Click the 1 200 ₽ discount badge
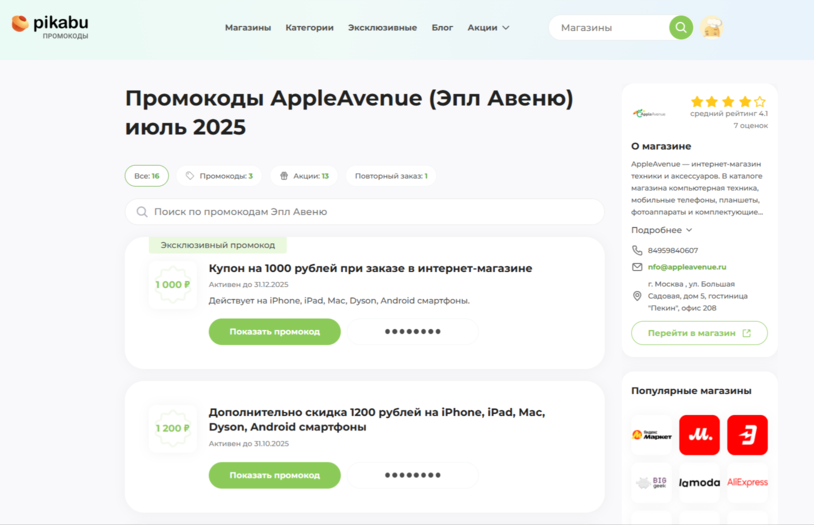The height and width of the screenshot is (525, 814). (173, 428)
